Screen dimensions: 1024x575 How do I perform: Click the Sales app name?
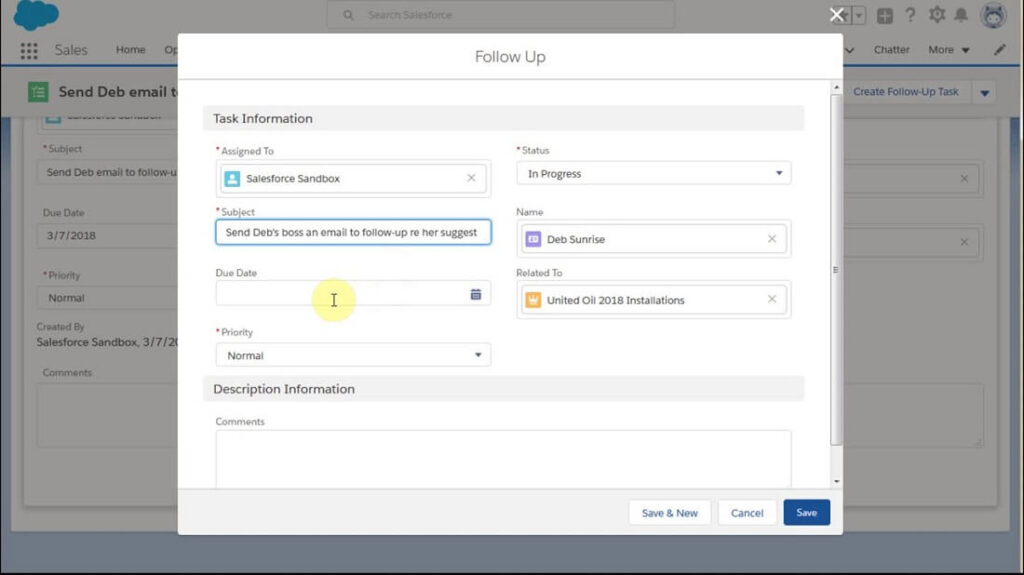point(71,50)
